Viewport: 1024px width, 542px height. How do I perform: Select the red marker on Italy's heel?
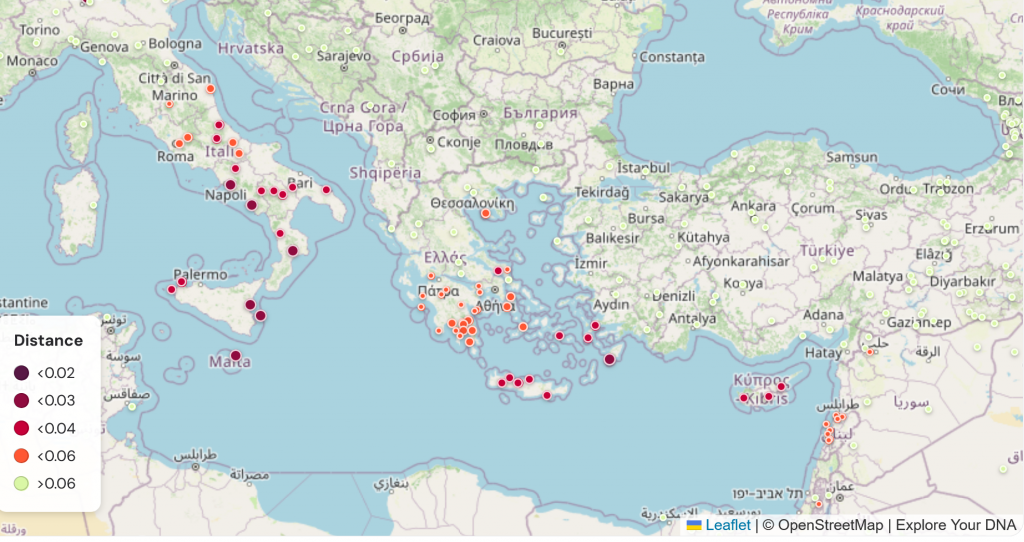pos(327,190)
